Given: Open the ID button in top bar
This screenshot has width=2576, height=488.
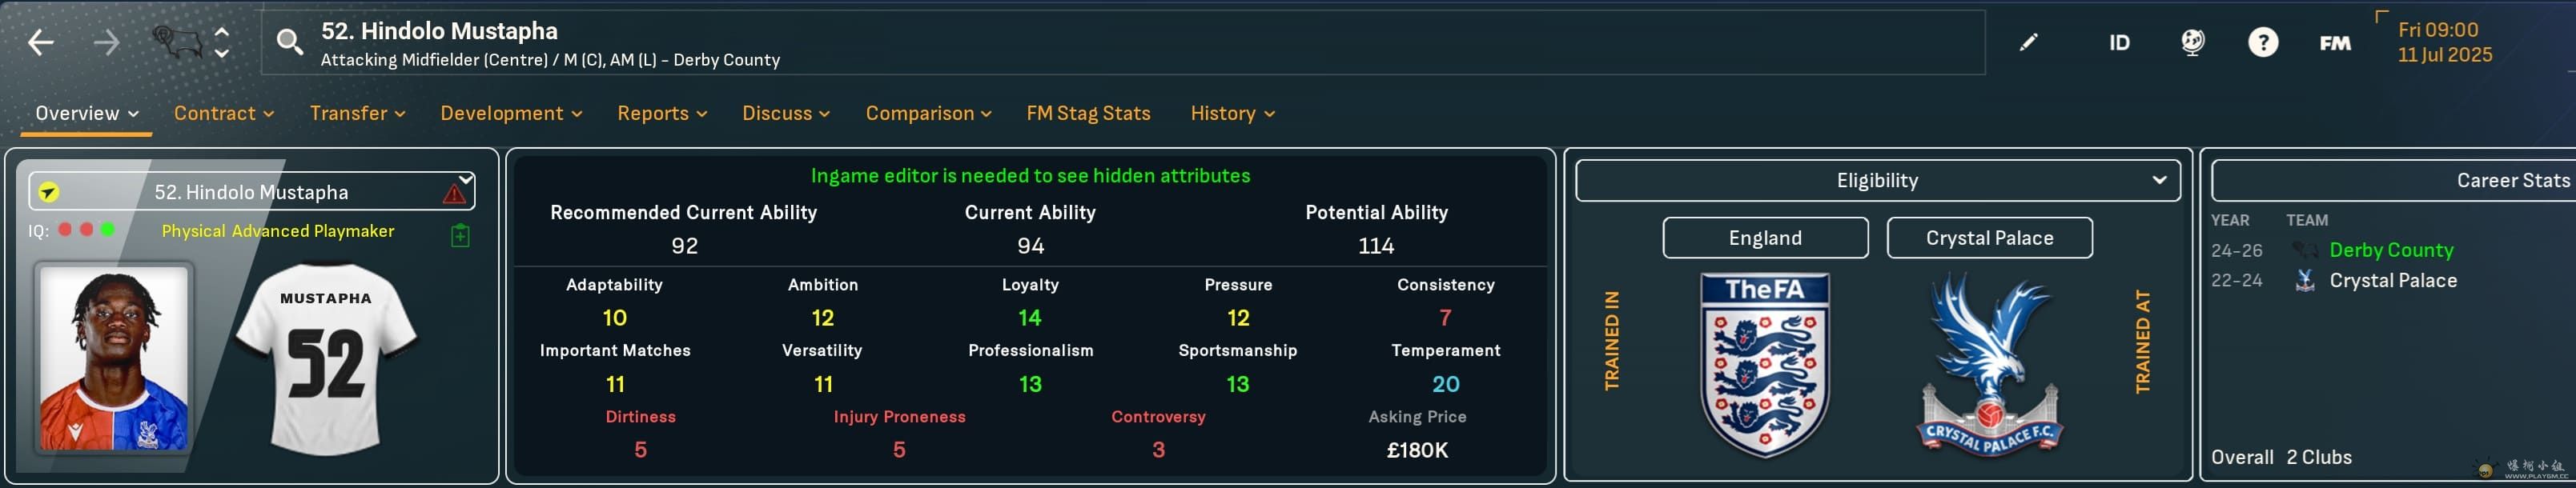Looking at the screenshot, I should (2119, 42).
